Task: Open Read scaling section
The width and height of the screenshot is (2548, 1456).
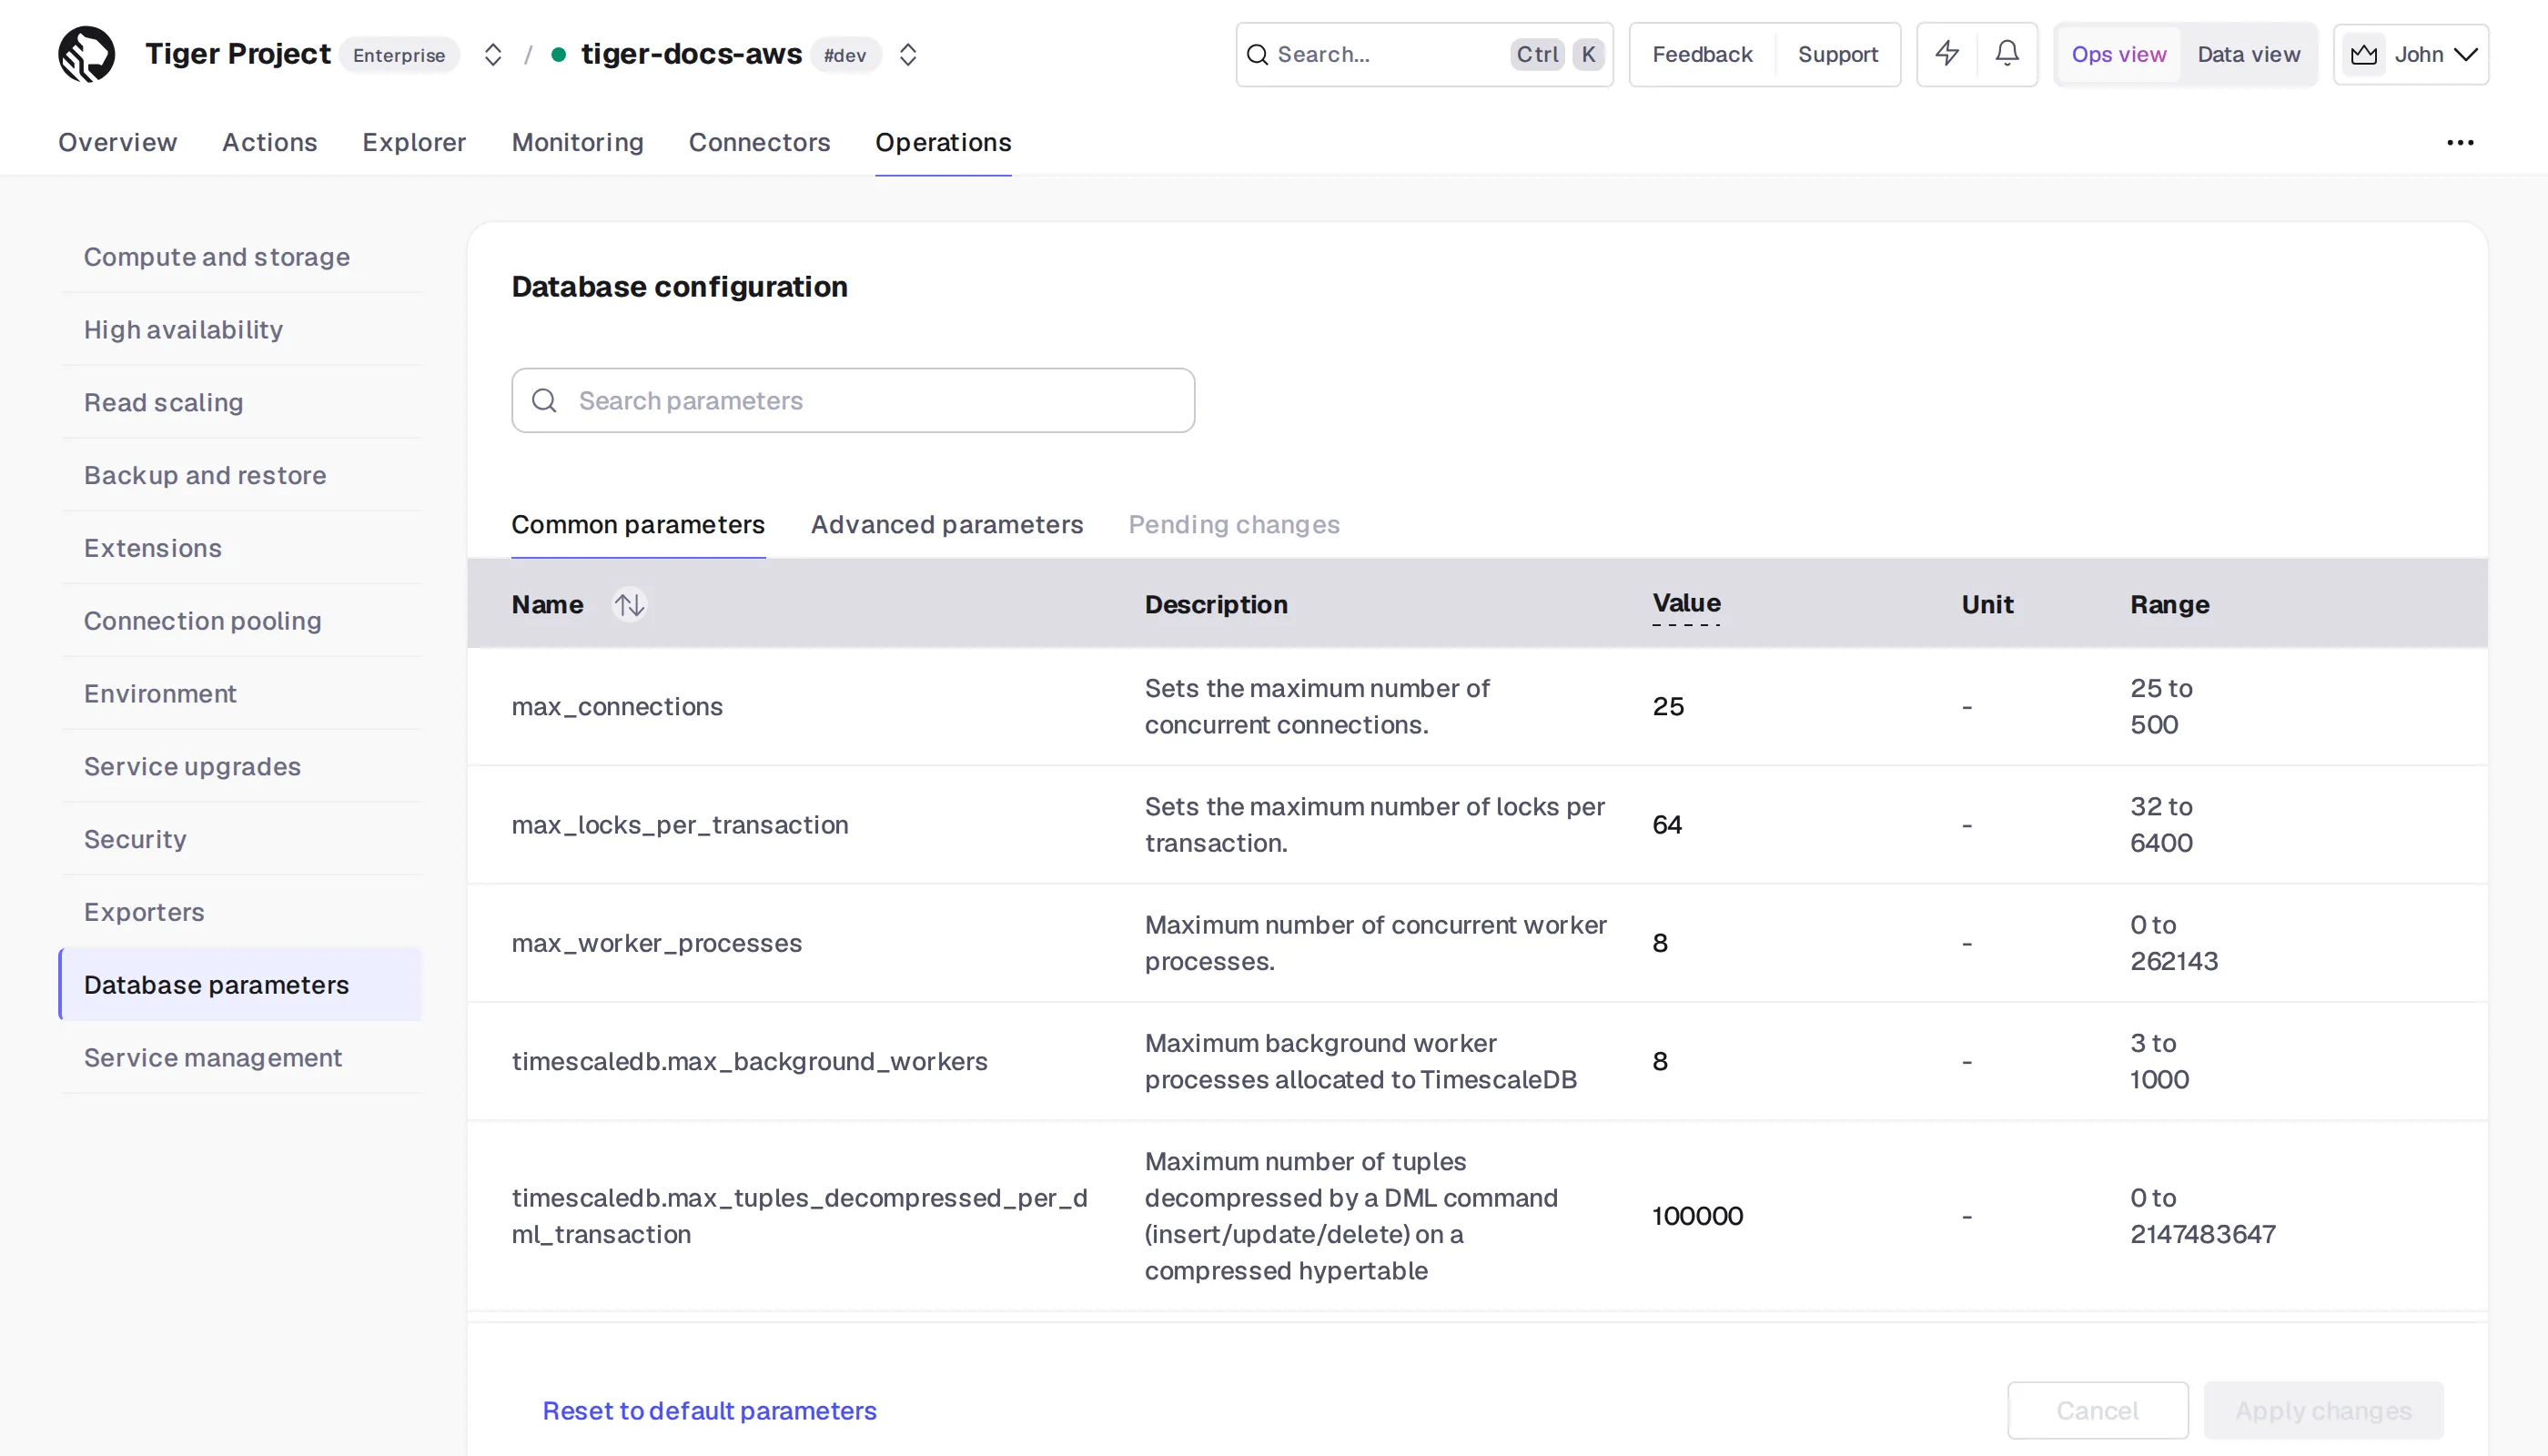Action: pyautogui.click(x=241, y=403)
